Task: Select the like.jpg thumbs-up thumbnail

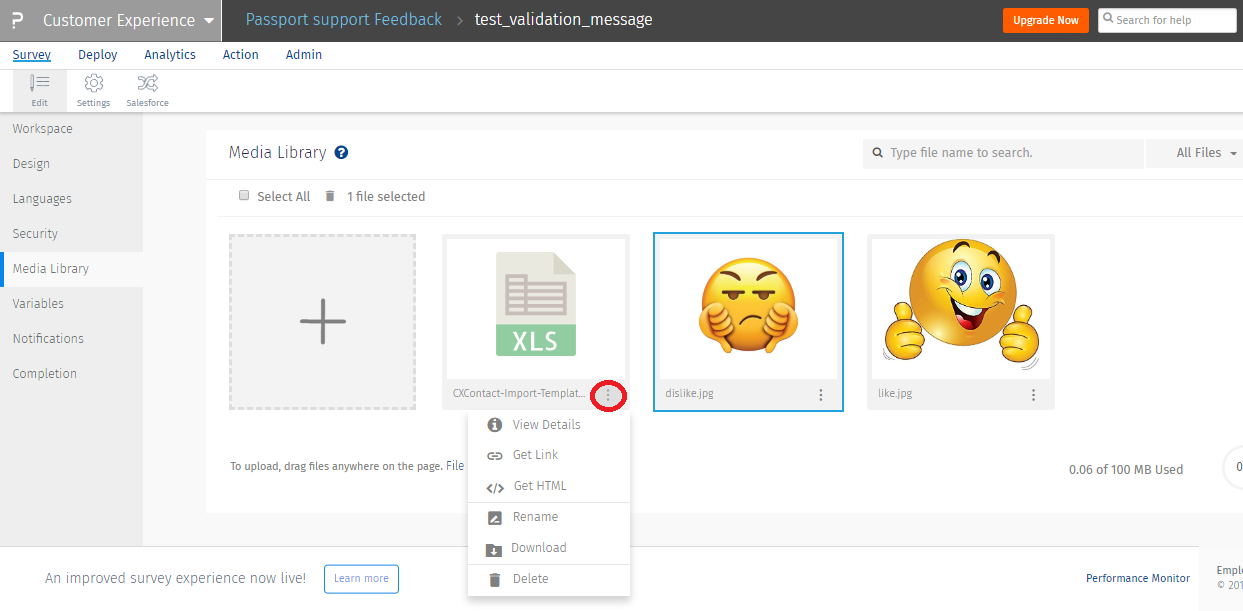Action: (x=961, y=307)
